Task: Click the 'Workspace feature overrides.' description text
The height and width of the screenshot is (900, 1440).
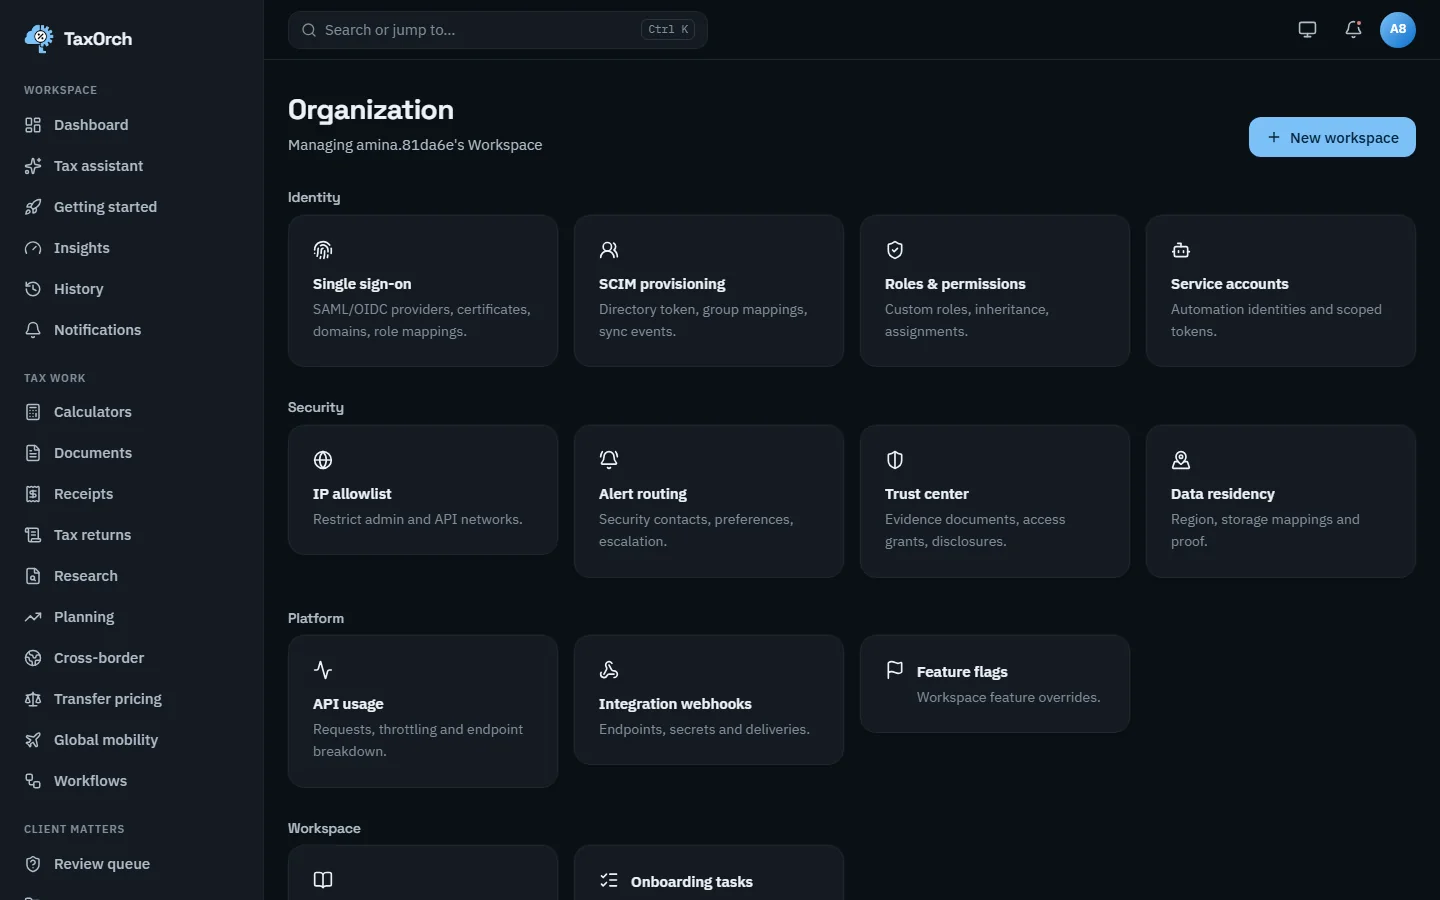Action: [x=1009, y=697]
